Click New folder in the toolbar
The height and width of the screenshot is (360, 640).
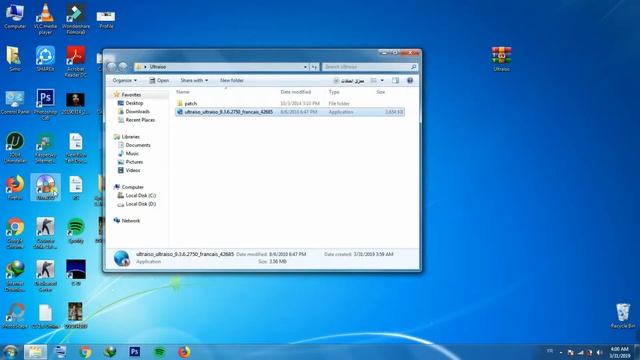[x=232, y=80]
